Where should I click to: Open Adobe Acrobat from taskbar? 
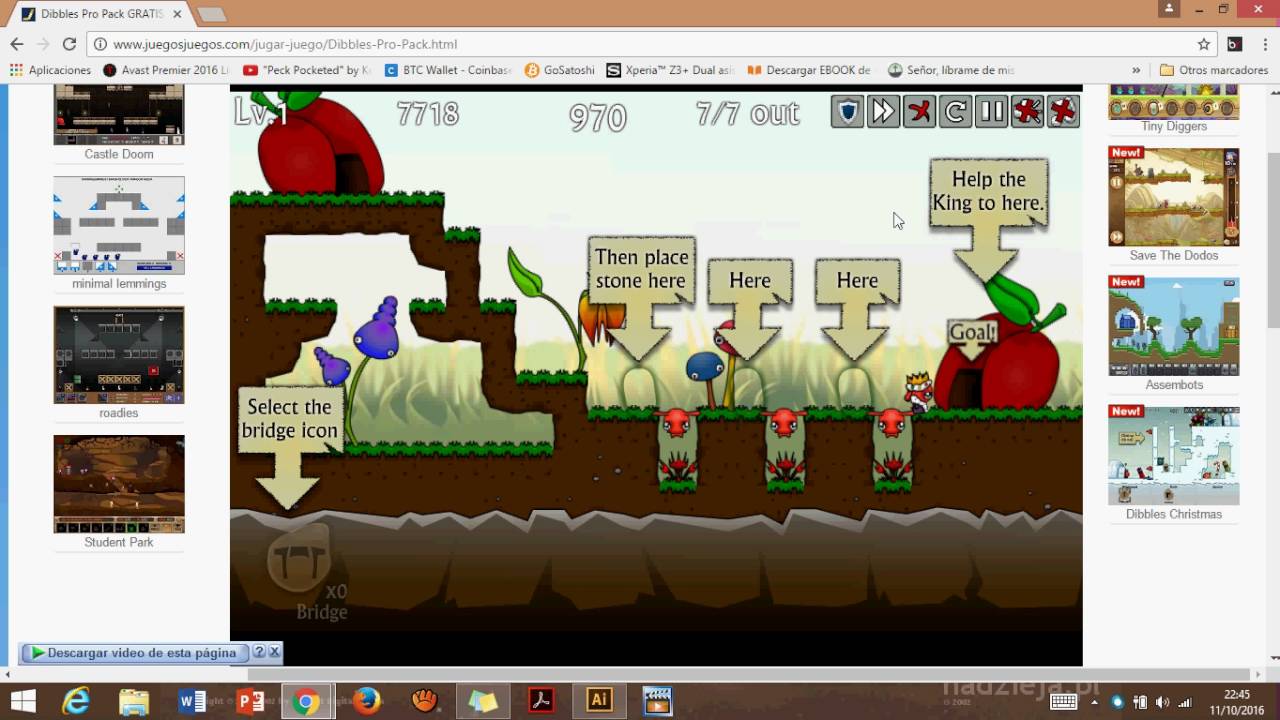541,700
